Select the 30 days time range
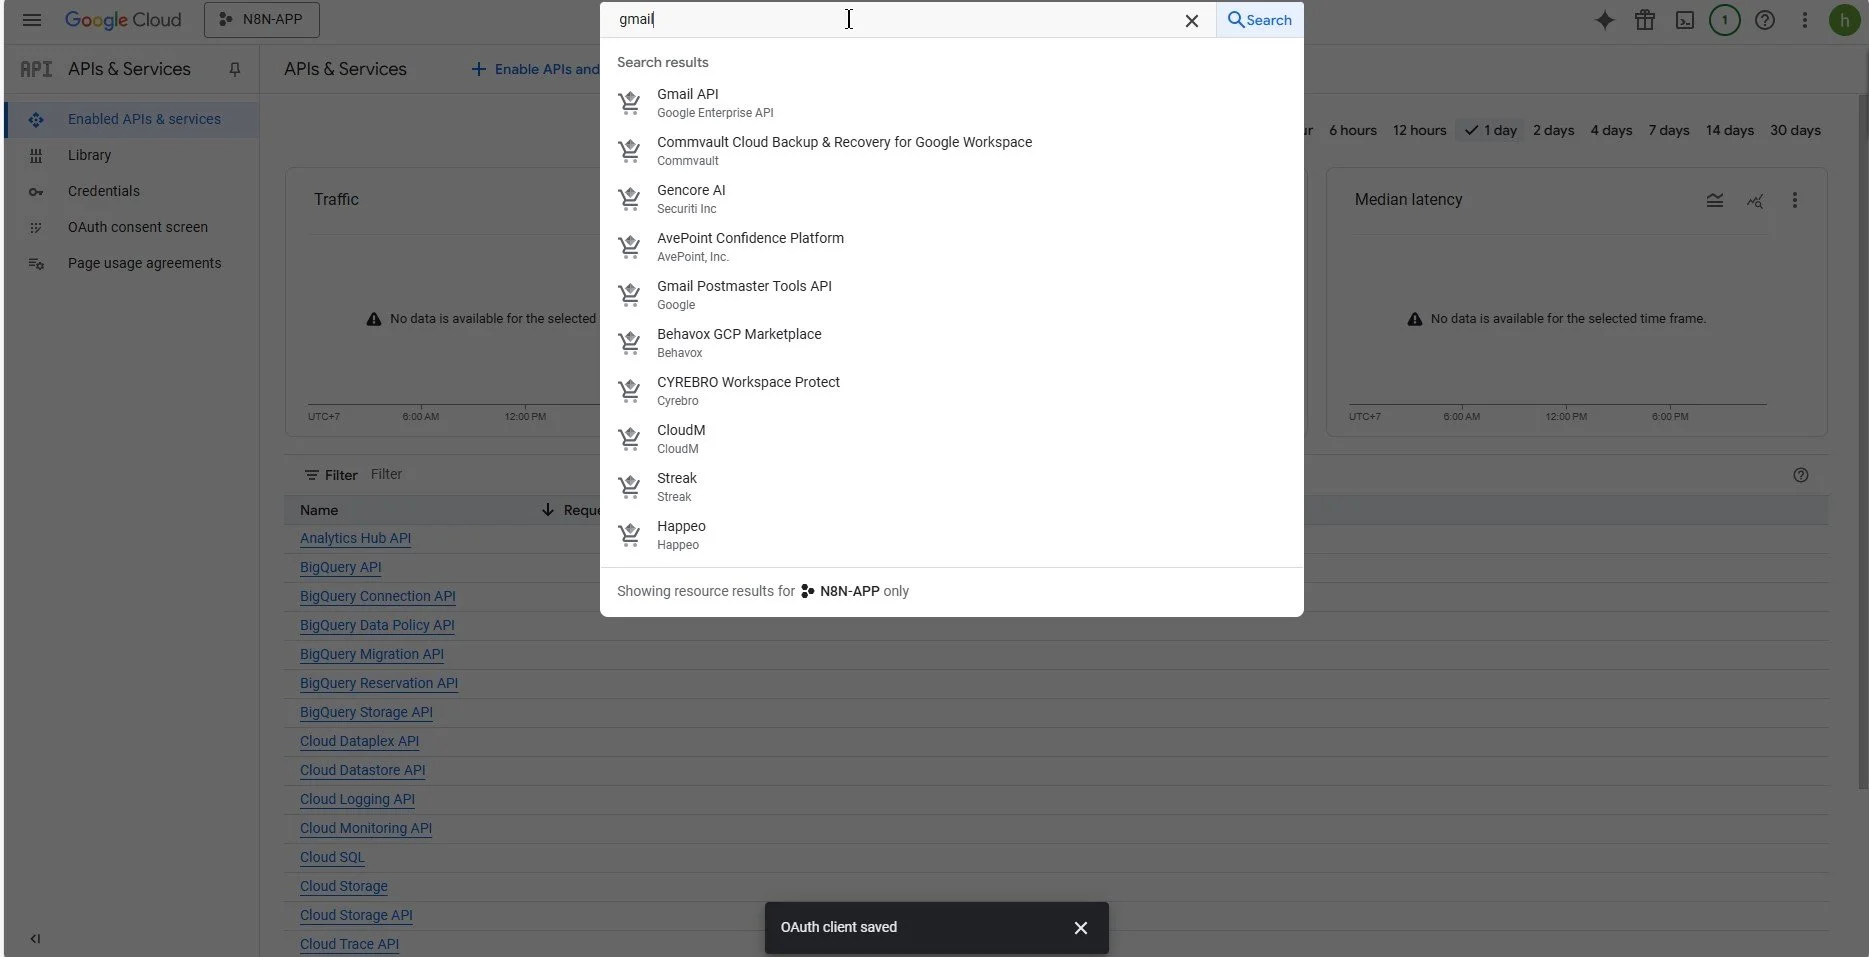 click(1795, 130)
